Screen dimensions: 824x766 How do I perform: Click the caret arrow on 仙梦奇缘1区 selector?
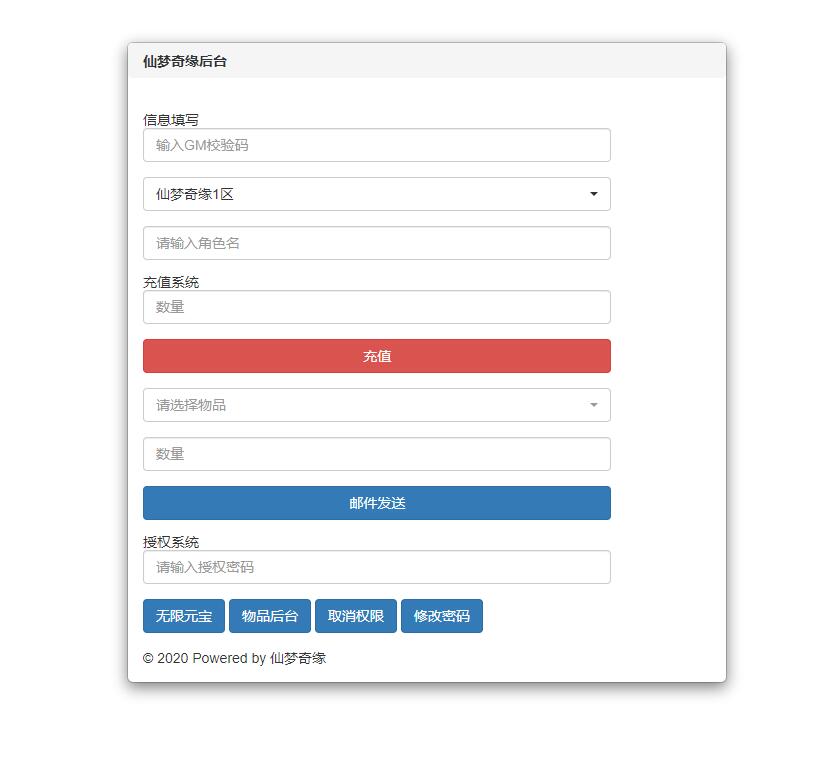coord(593,194)
